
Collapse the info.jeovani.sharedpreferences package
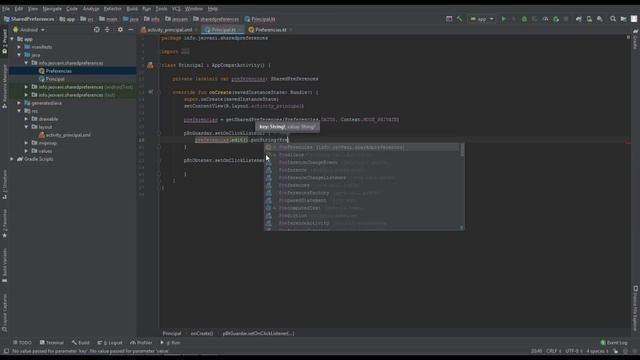tap(27, 63)
